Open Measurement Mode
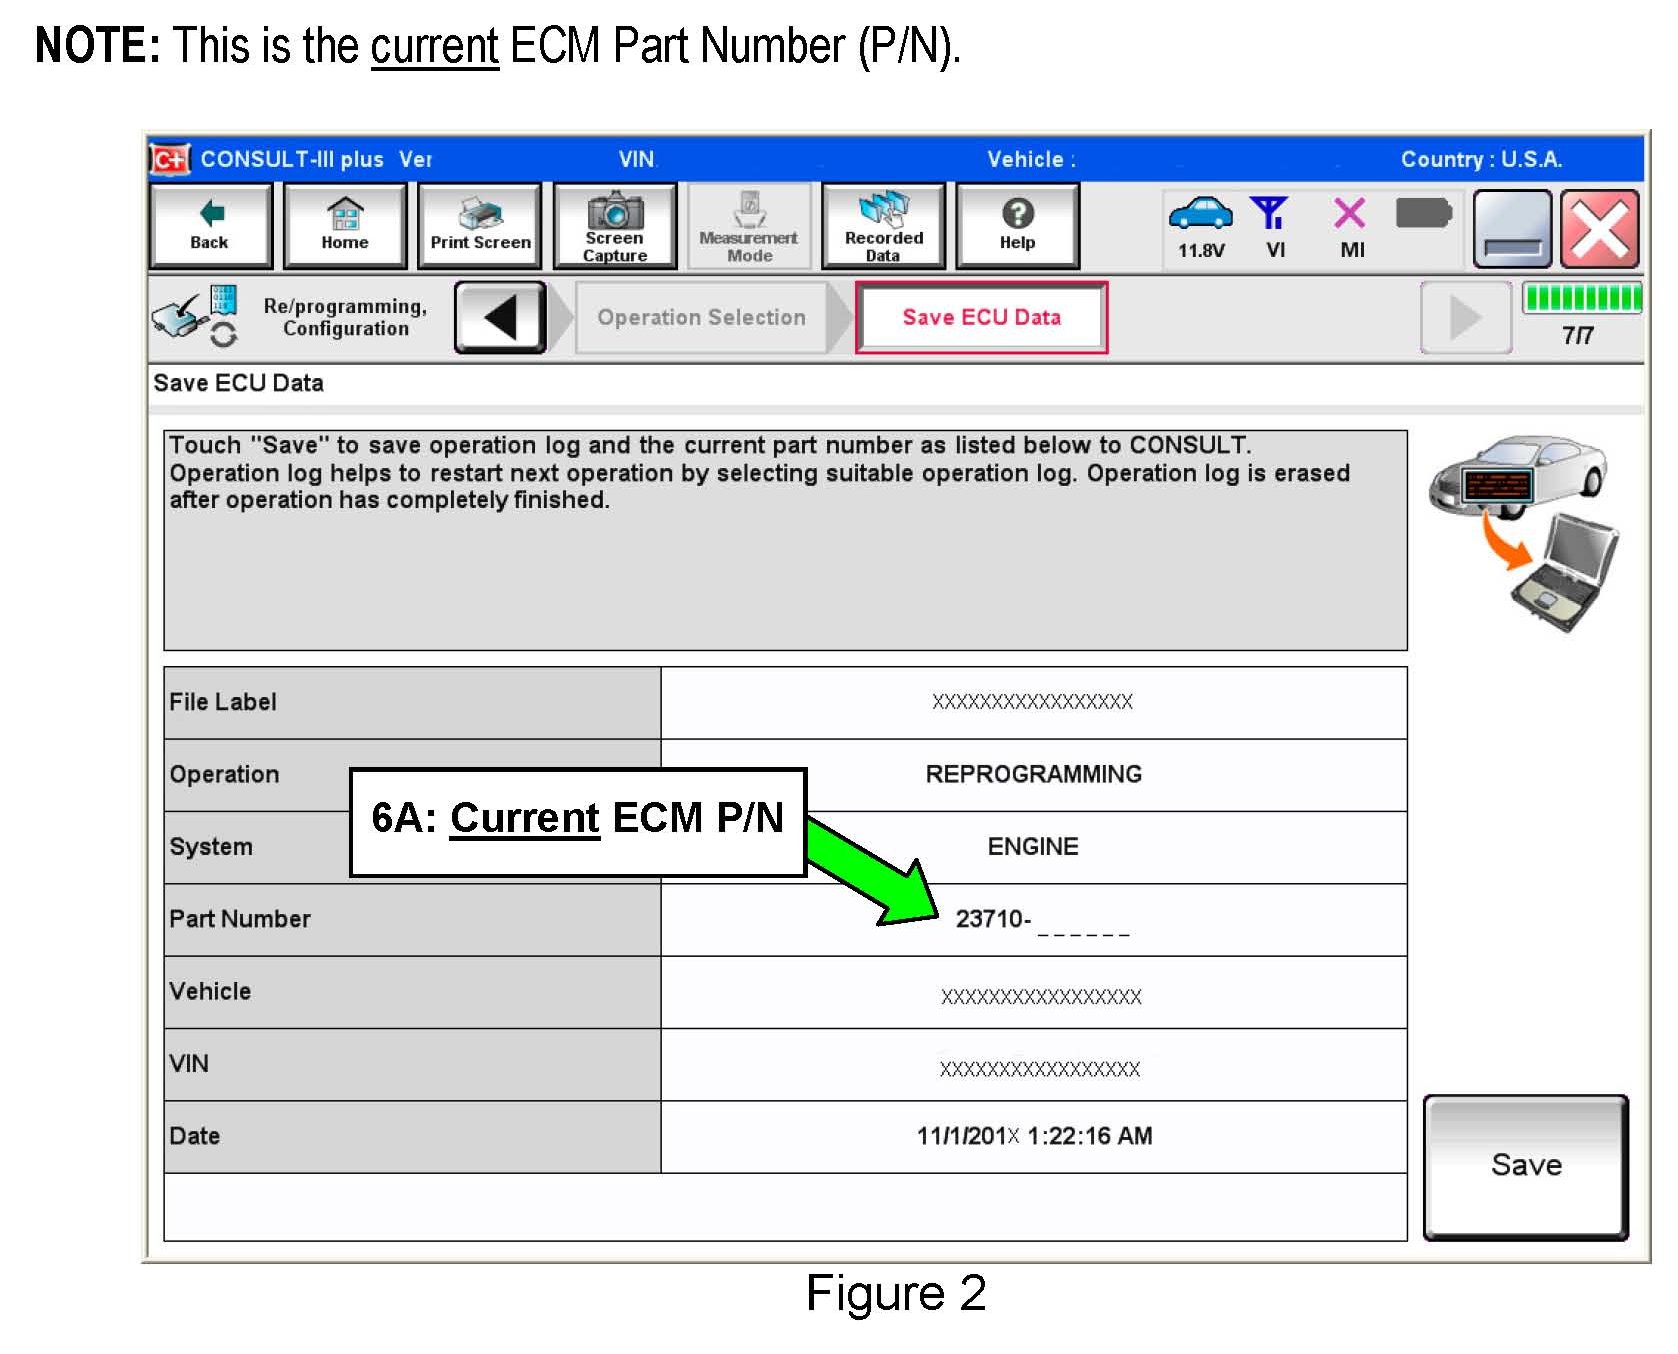1678x1354 pixels. (x=749, y=226)
